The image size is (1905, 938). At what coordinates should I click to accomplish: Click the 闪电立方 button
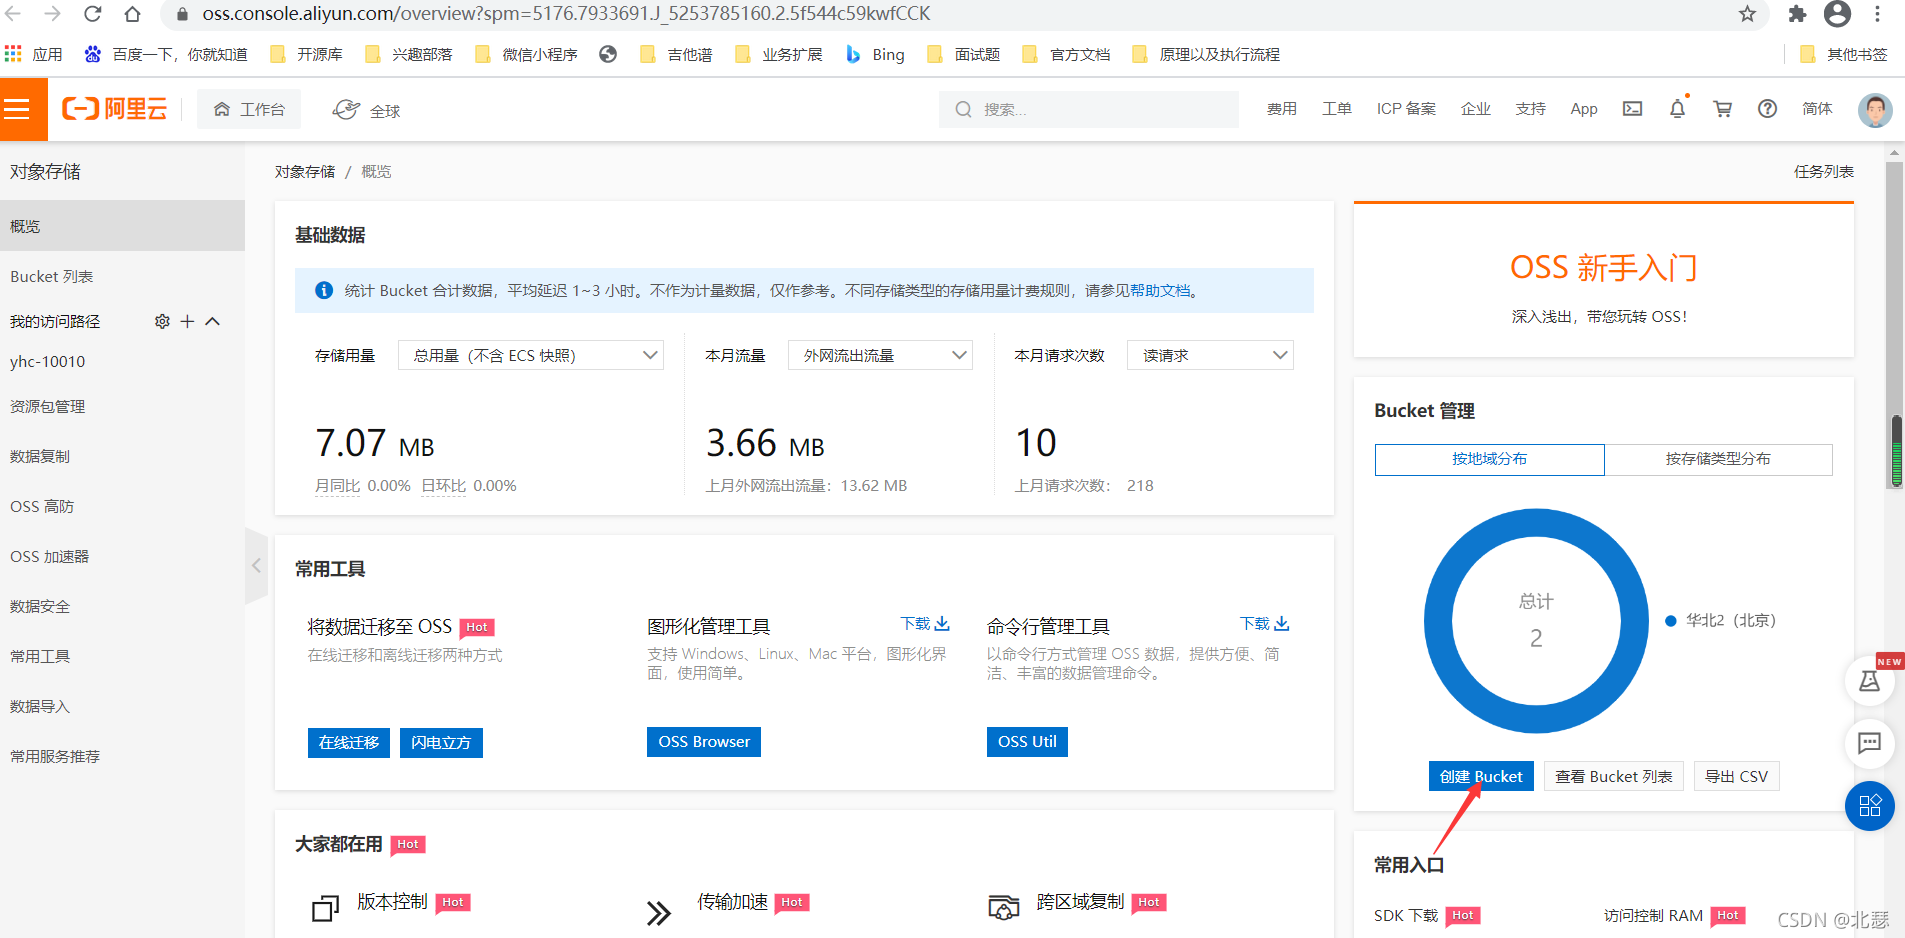[x=441, y=742]
